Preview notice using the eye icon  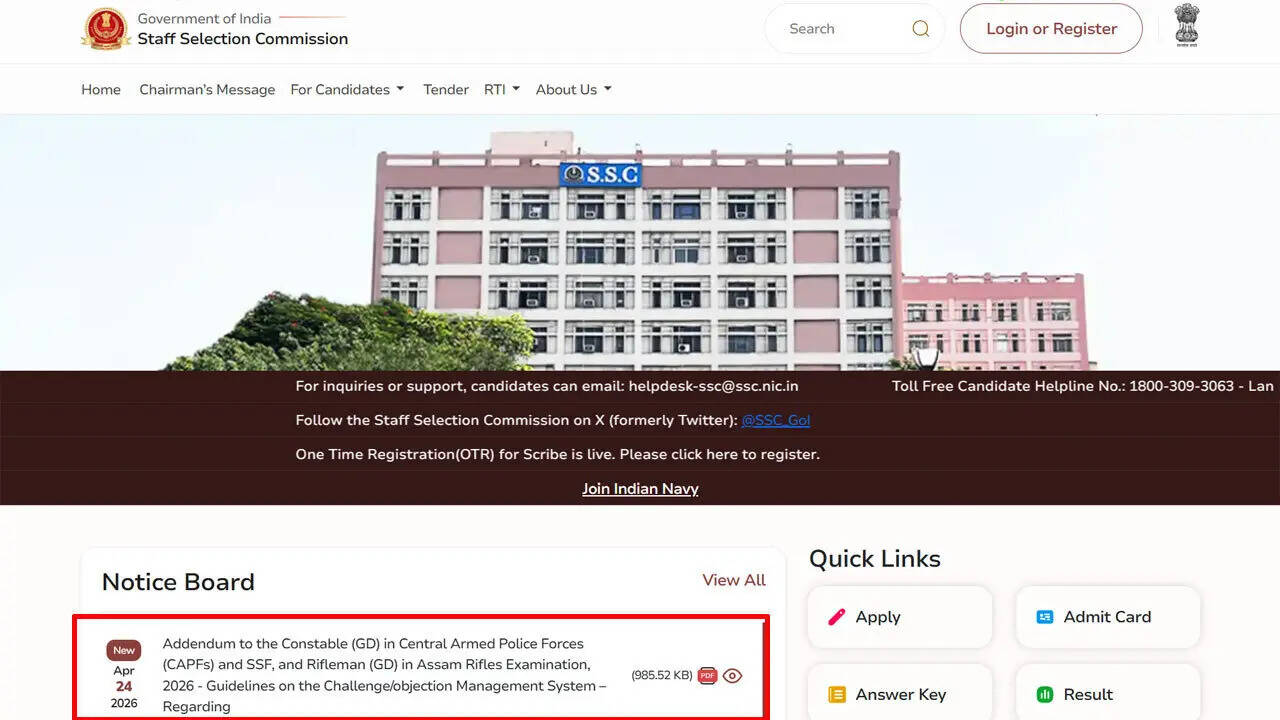point(732,676)
